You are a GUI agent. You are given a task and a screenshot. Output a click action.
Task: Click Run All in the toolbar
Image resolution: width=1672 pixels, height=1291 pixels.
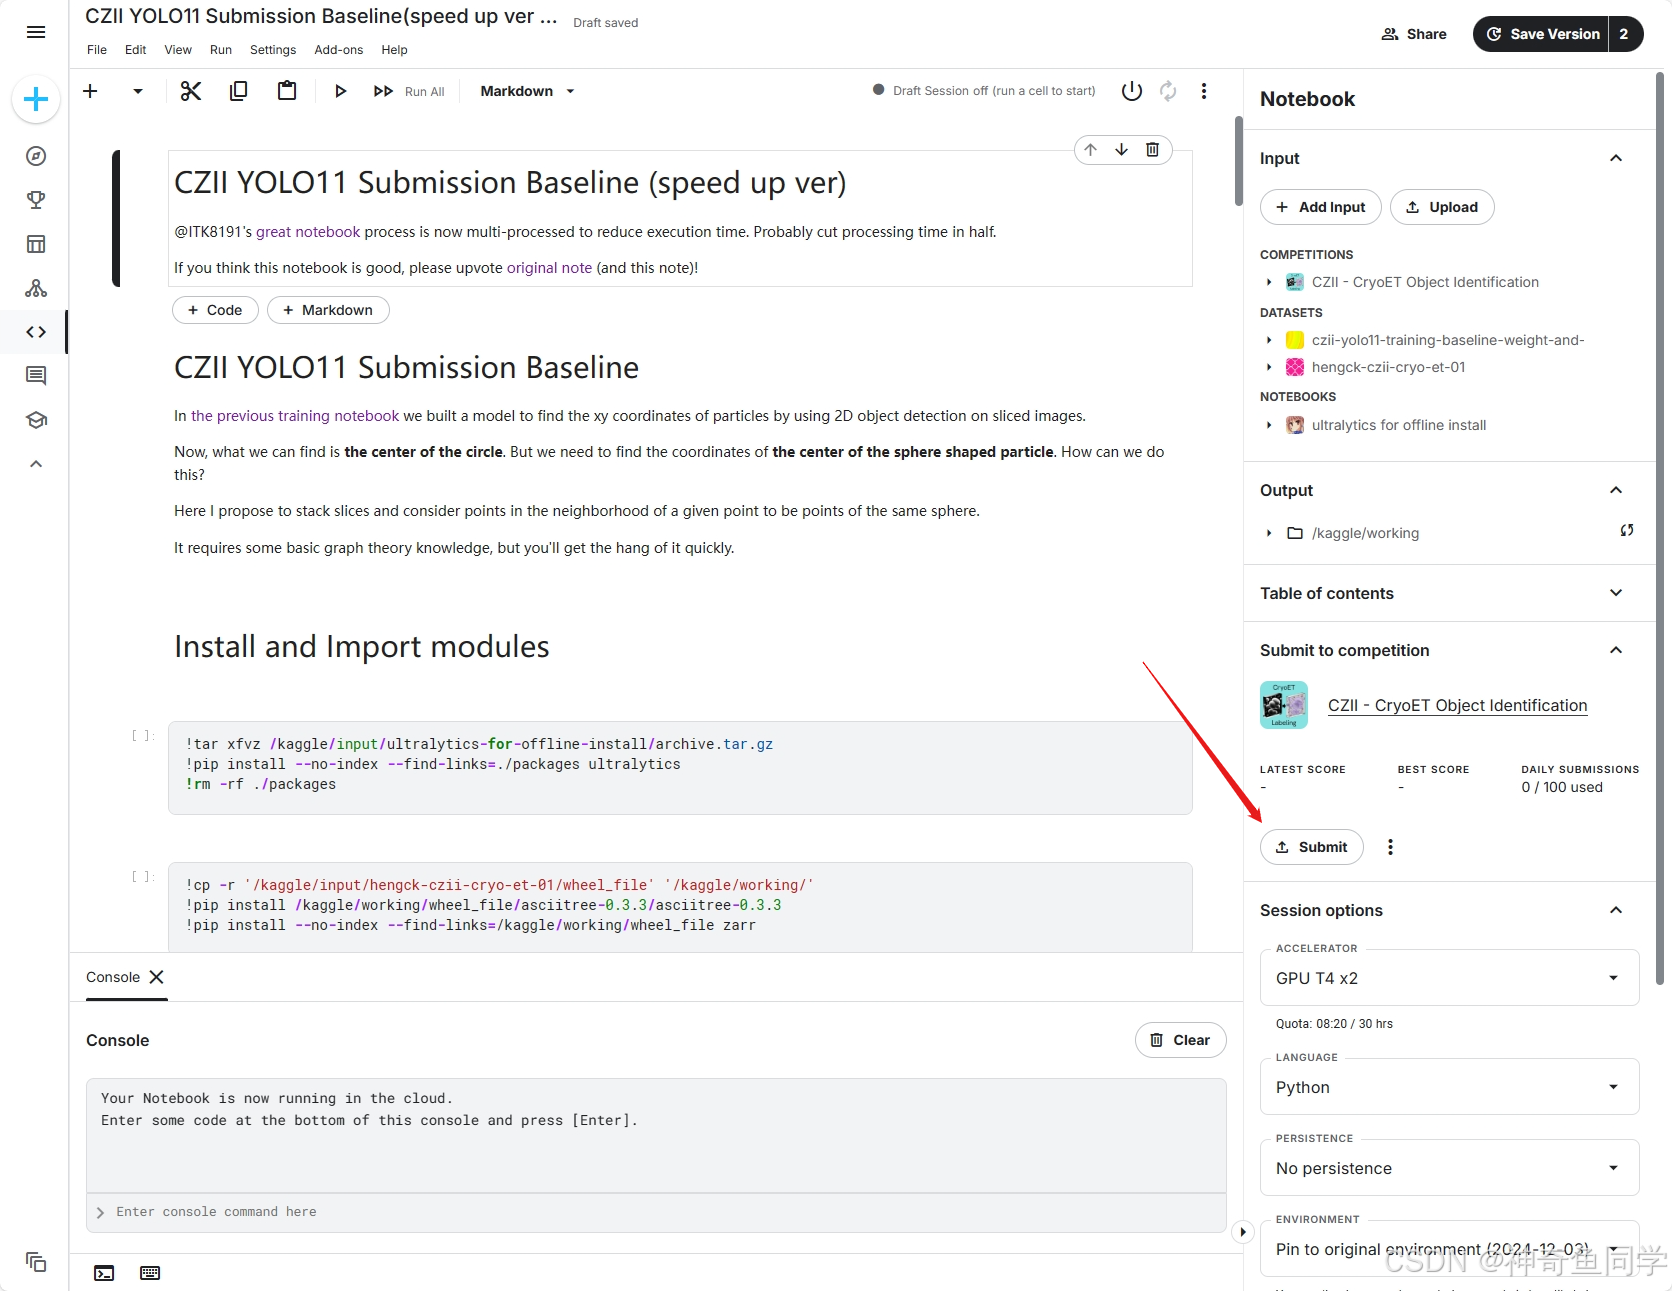click(410, 91)
